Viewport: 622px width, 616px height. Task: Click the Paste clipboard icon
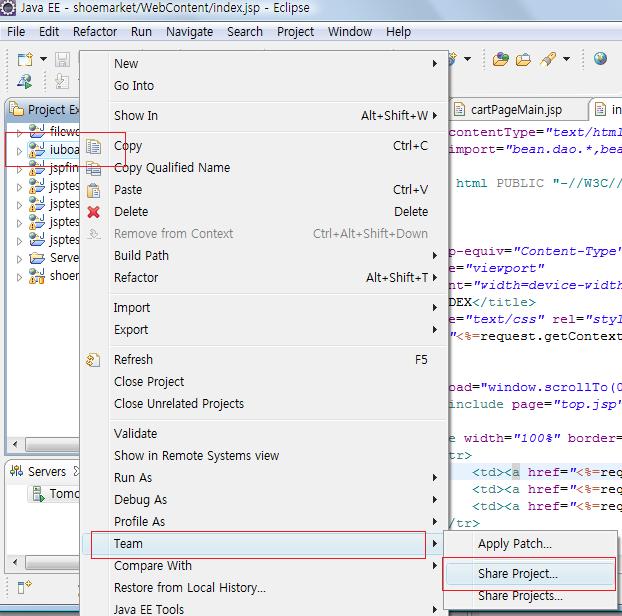[x=93, y=191]
